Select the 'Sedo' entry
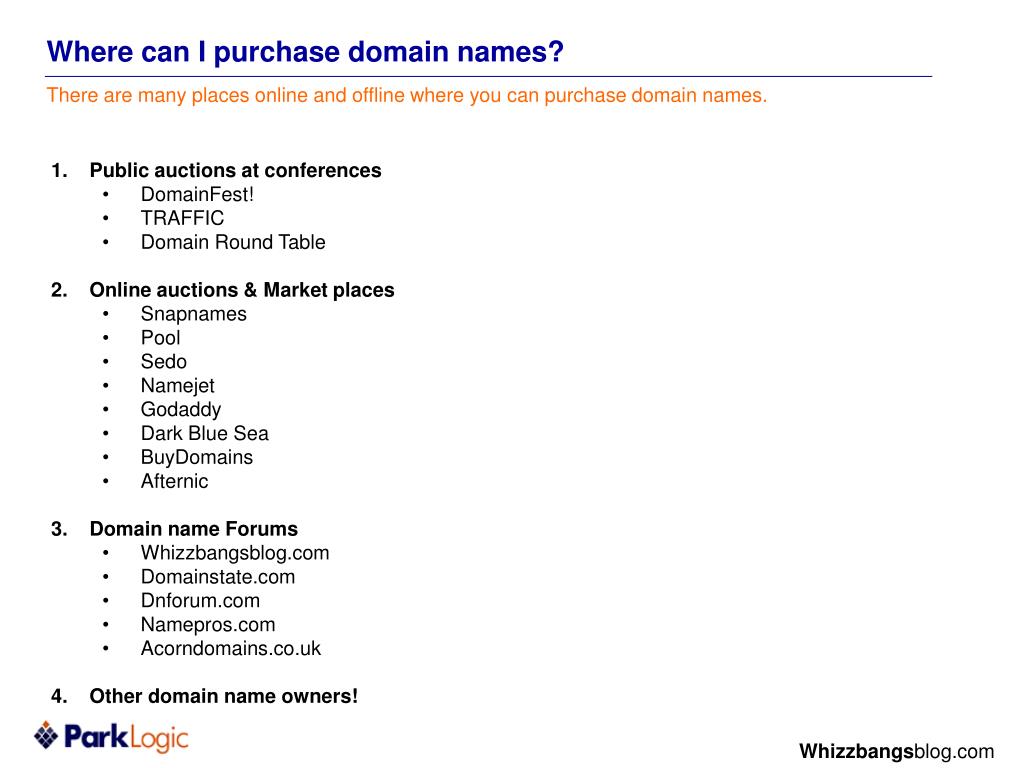 [x=164, y=362]
